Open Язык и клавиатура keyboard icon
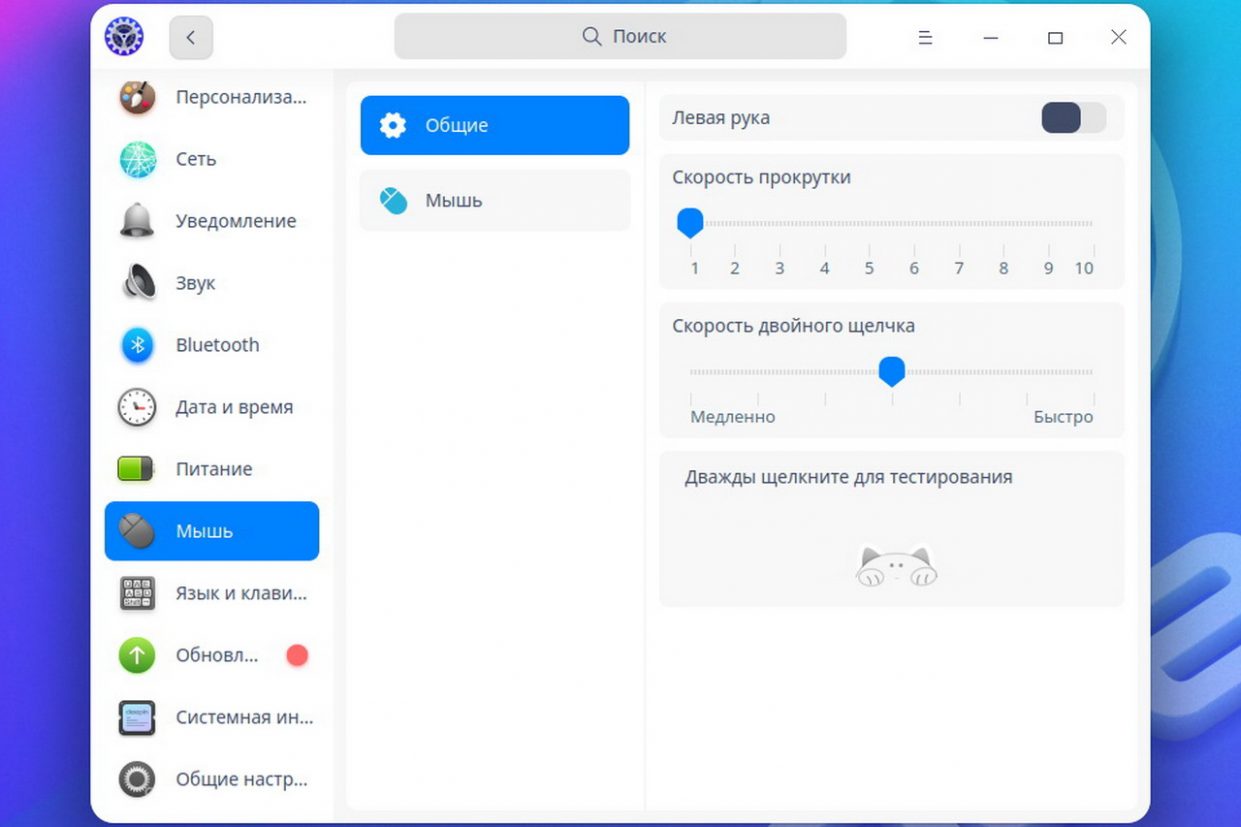1241x827 pixels. pos(137,593)
